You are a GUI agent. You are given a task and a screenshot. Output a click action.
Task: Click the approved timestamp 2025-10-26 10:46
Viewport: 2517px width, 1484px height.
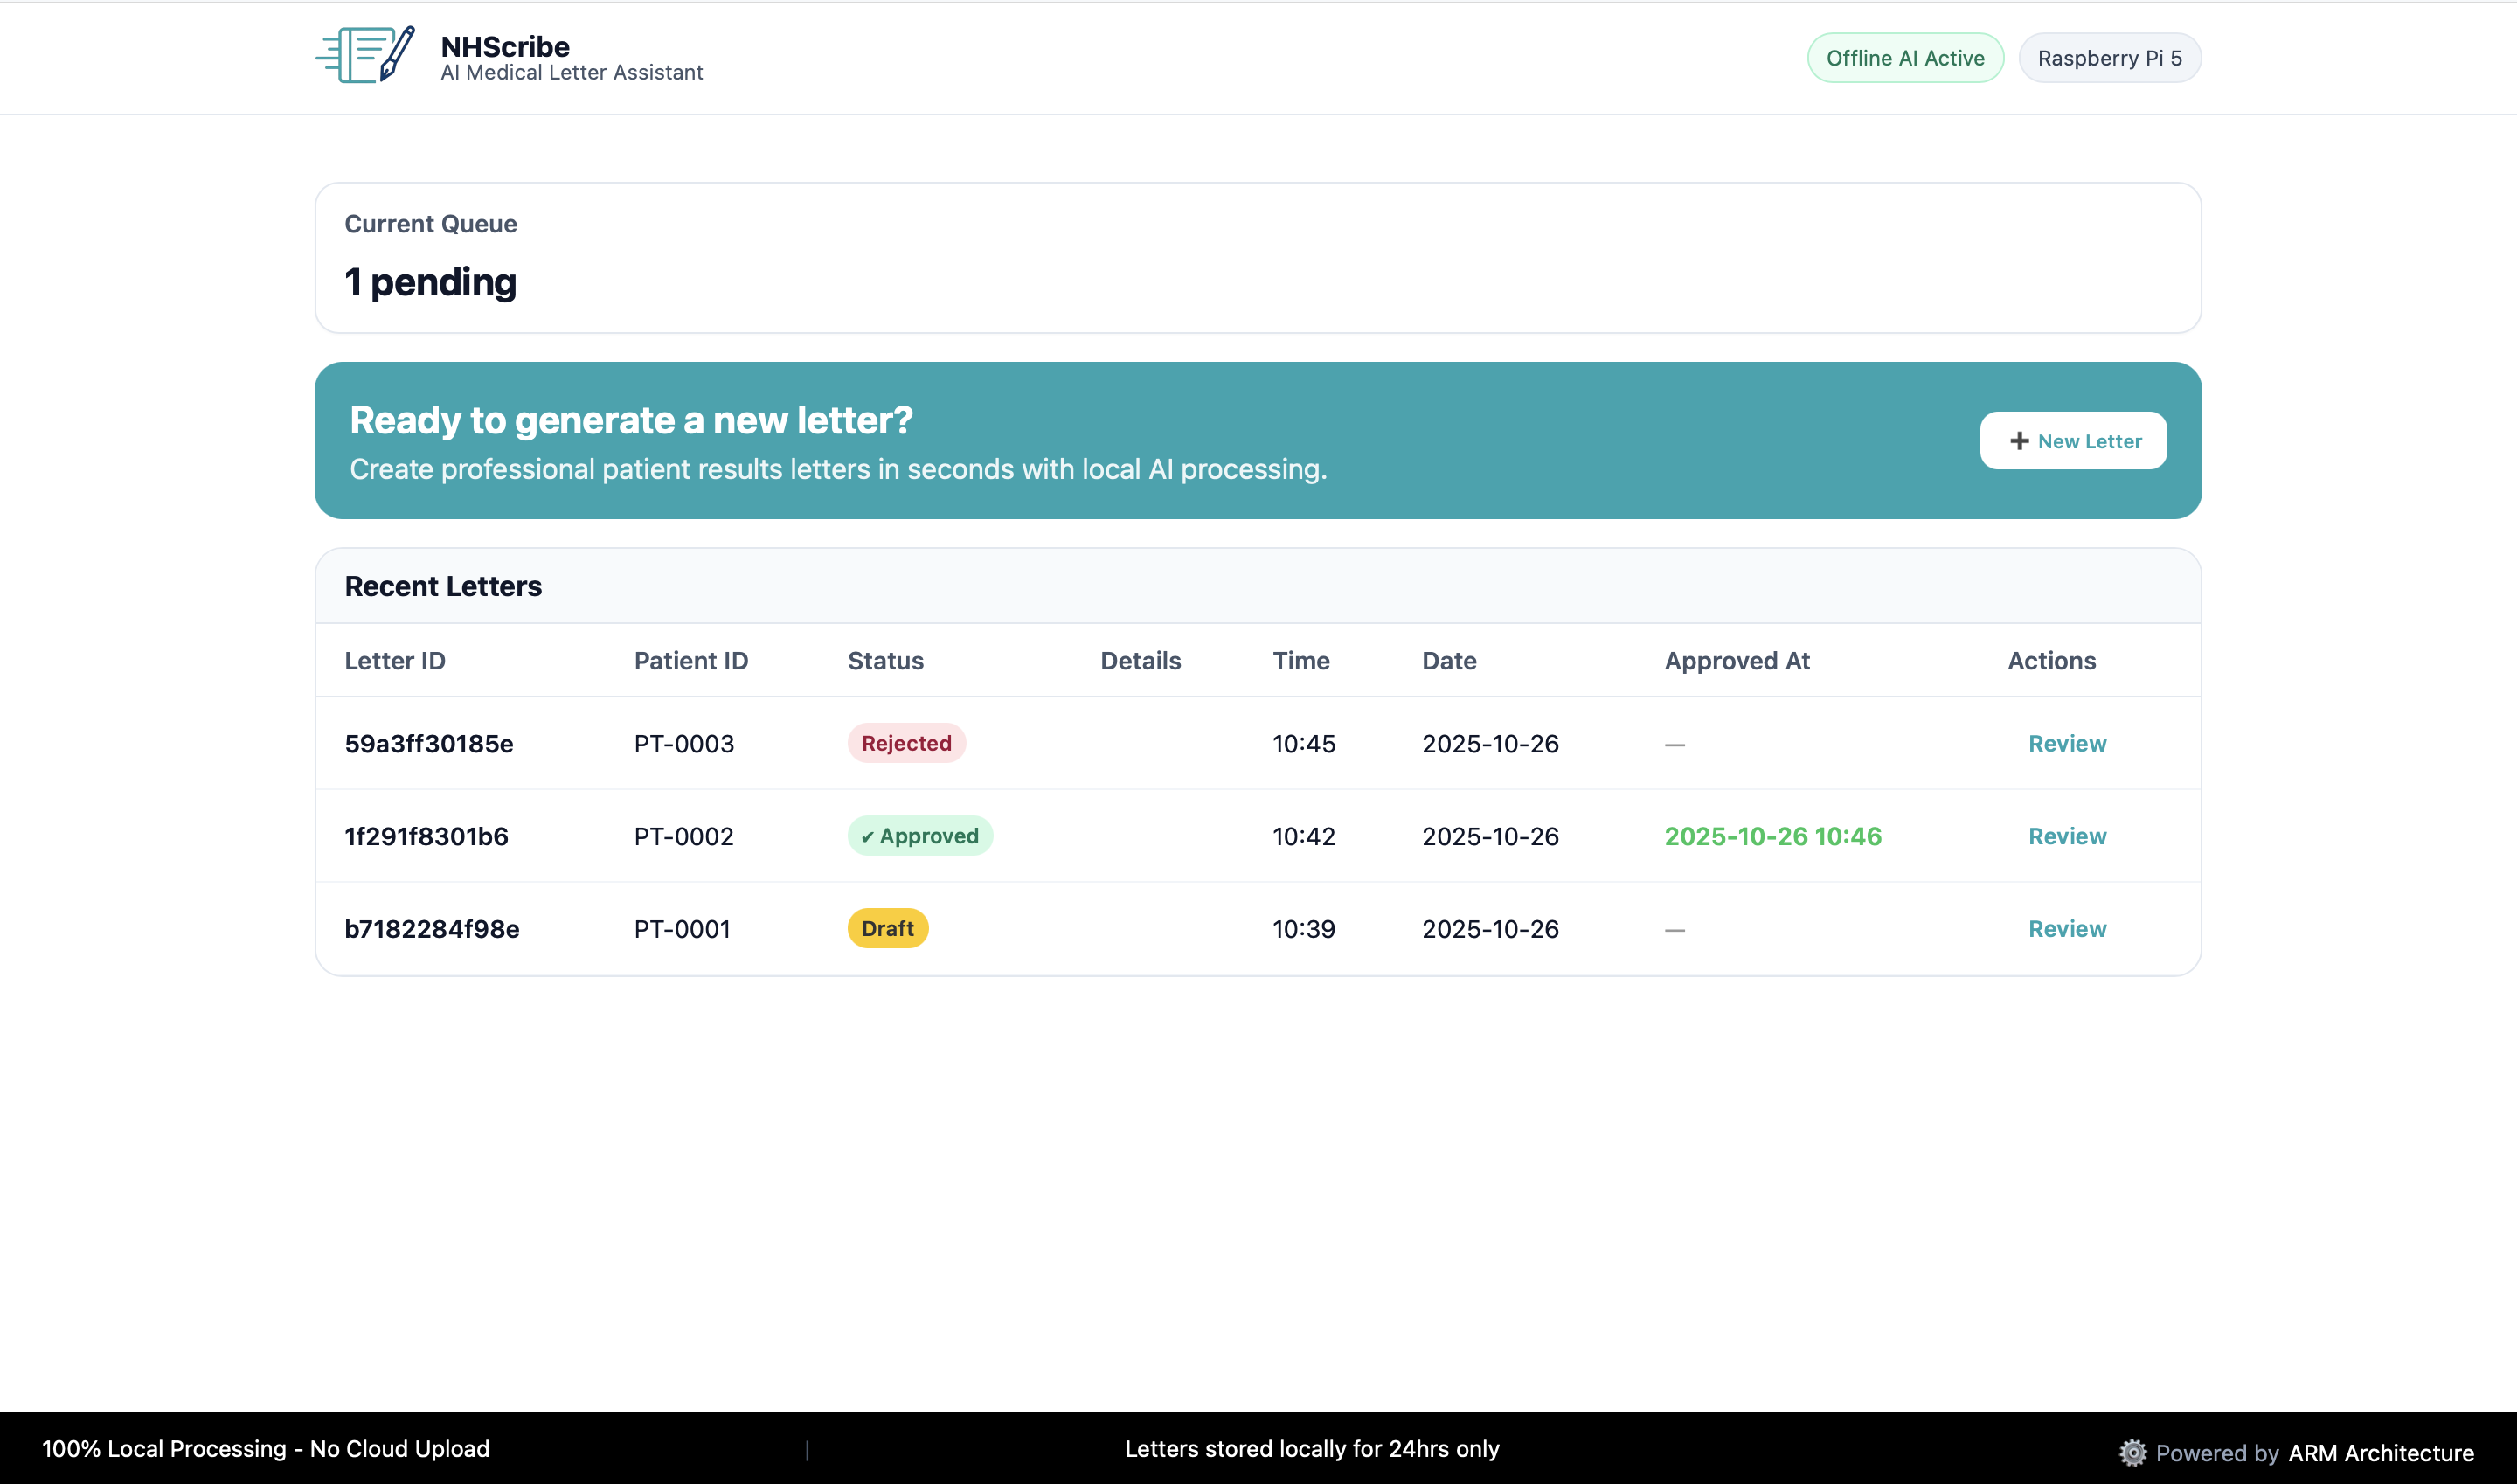pos(1772,836)
